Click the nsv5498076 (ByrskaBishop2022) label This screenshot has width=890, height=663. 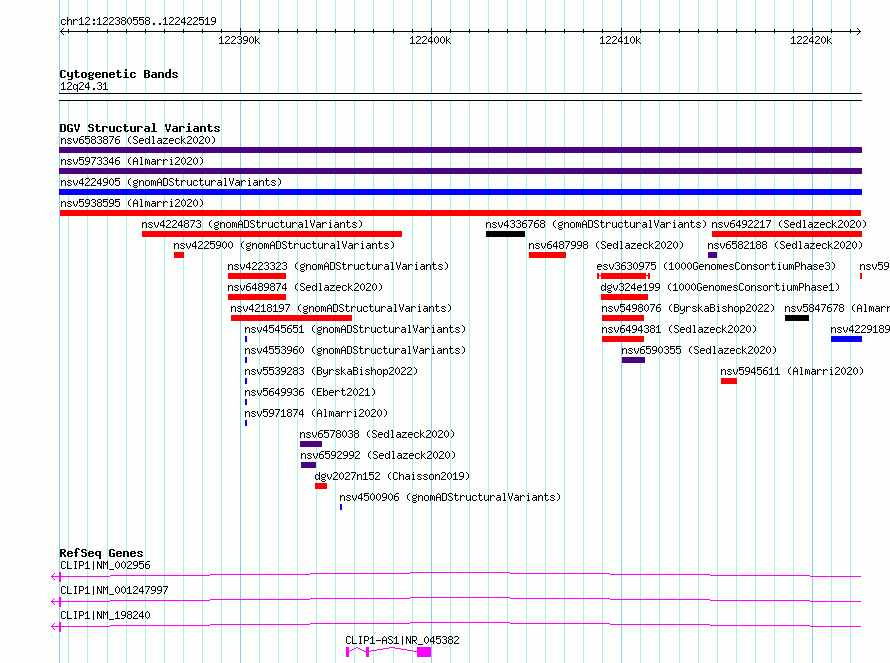(688, 308)
